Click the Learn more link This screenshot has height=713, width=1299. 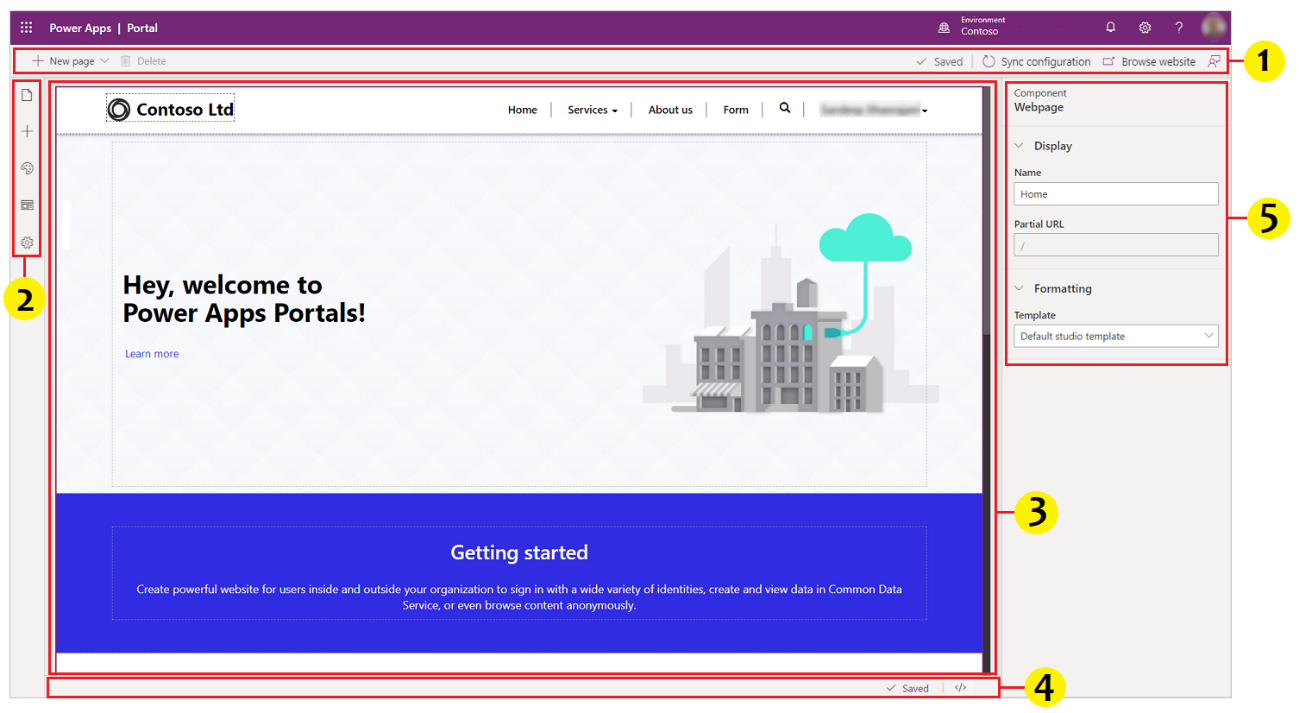152,354
